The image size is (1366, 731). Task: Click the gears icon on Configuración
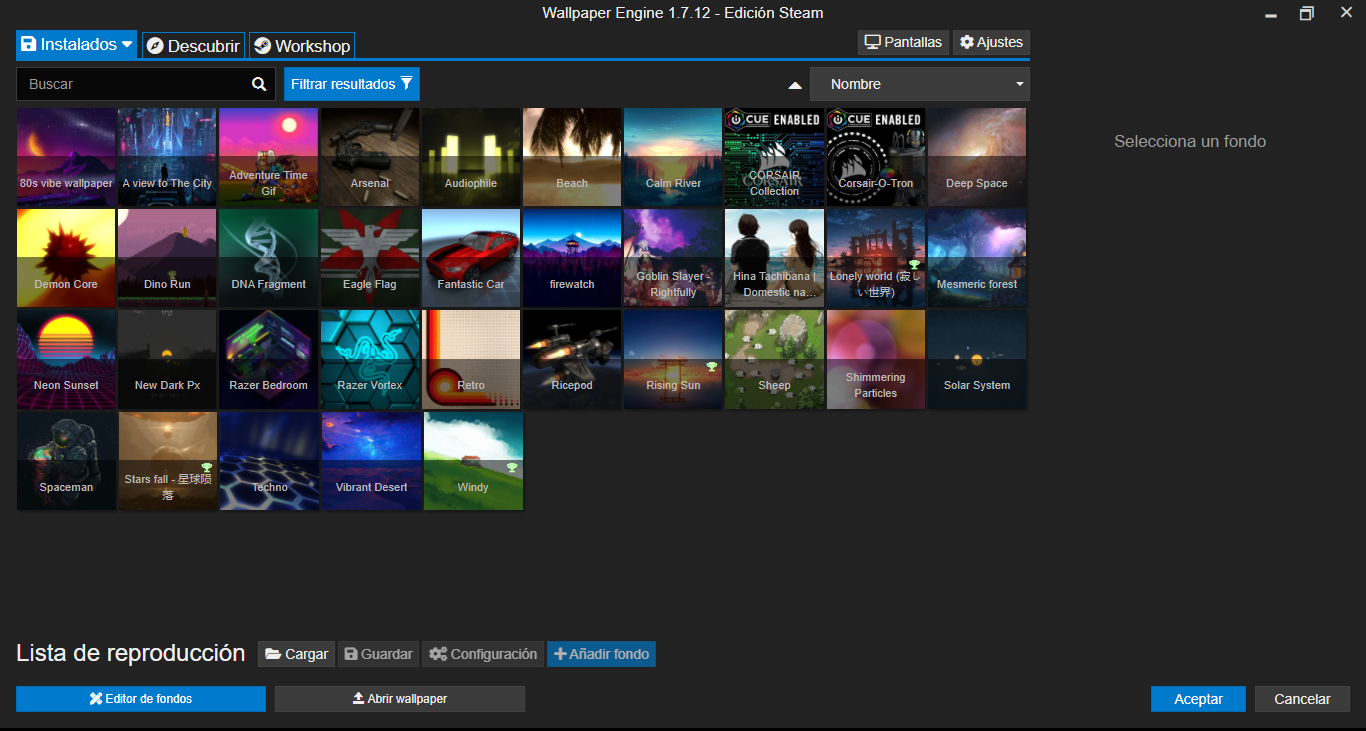[x=439, y=653]
